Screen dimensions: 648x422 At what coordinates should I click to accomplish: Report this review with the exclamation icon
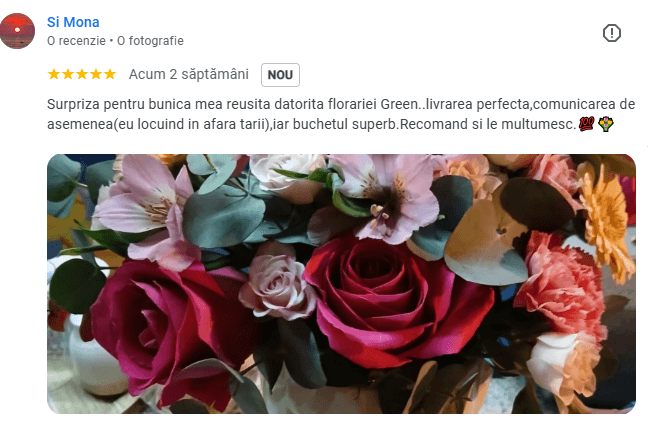(x=611, y=33)
